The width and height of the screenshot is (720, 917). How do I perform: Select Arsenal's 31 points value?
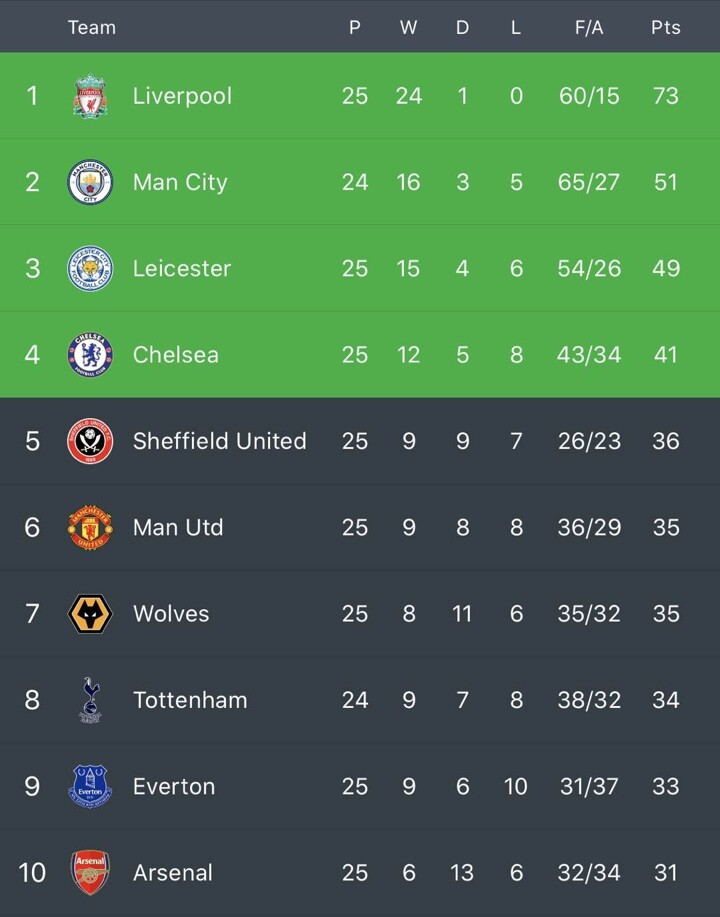tap(665, 873)
